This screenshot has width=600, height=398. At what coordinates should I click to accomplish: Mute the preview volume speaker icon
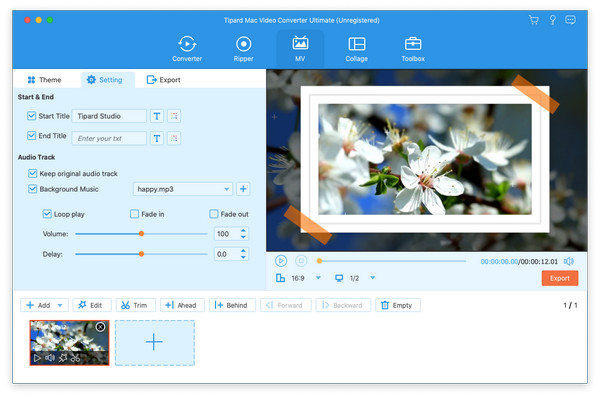(x=569, y=261)
